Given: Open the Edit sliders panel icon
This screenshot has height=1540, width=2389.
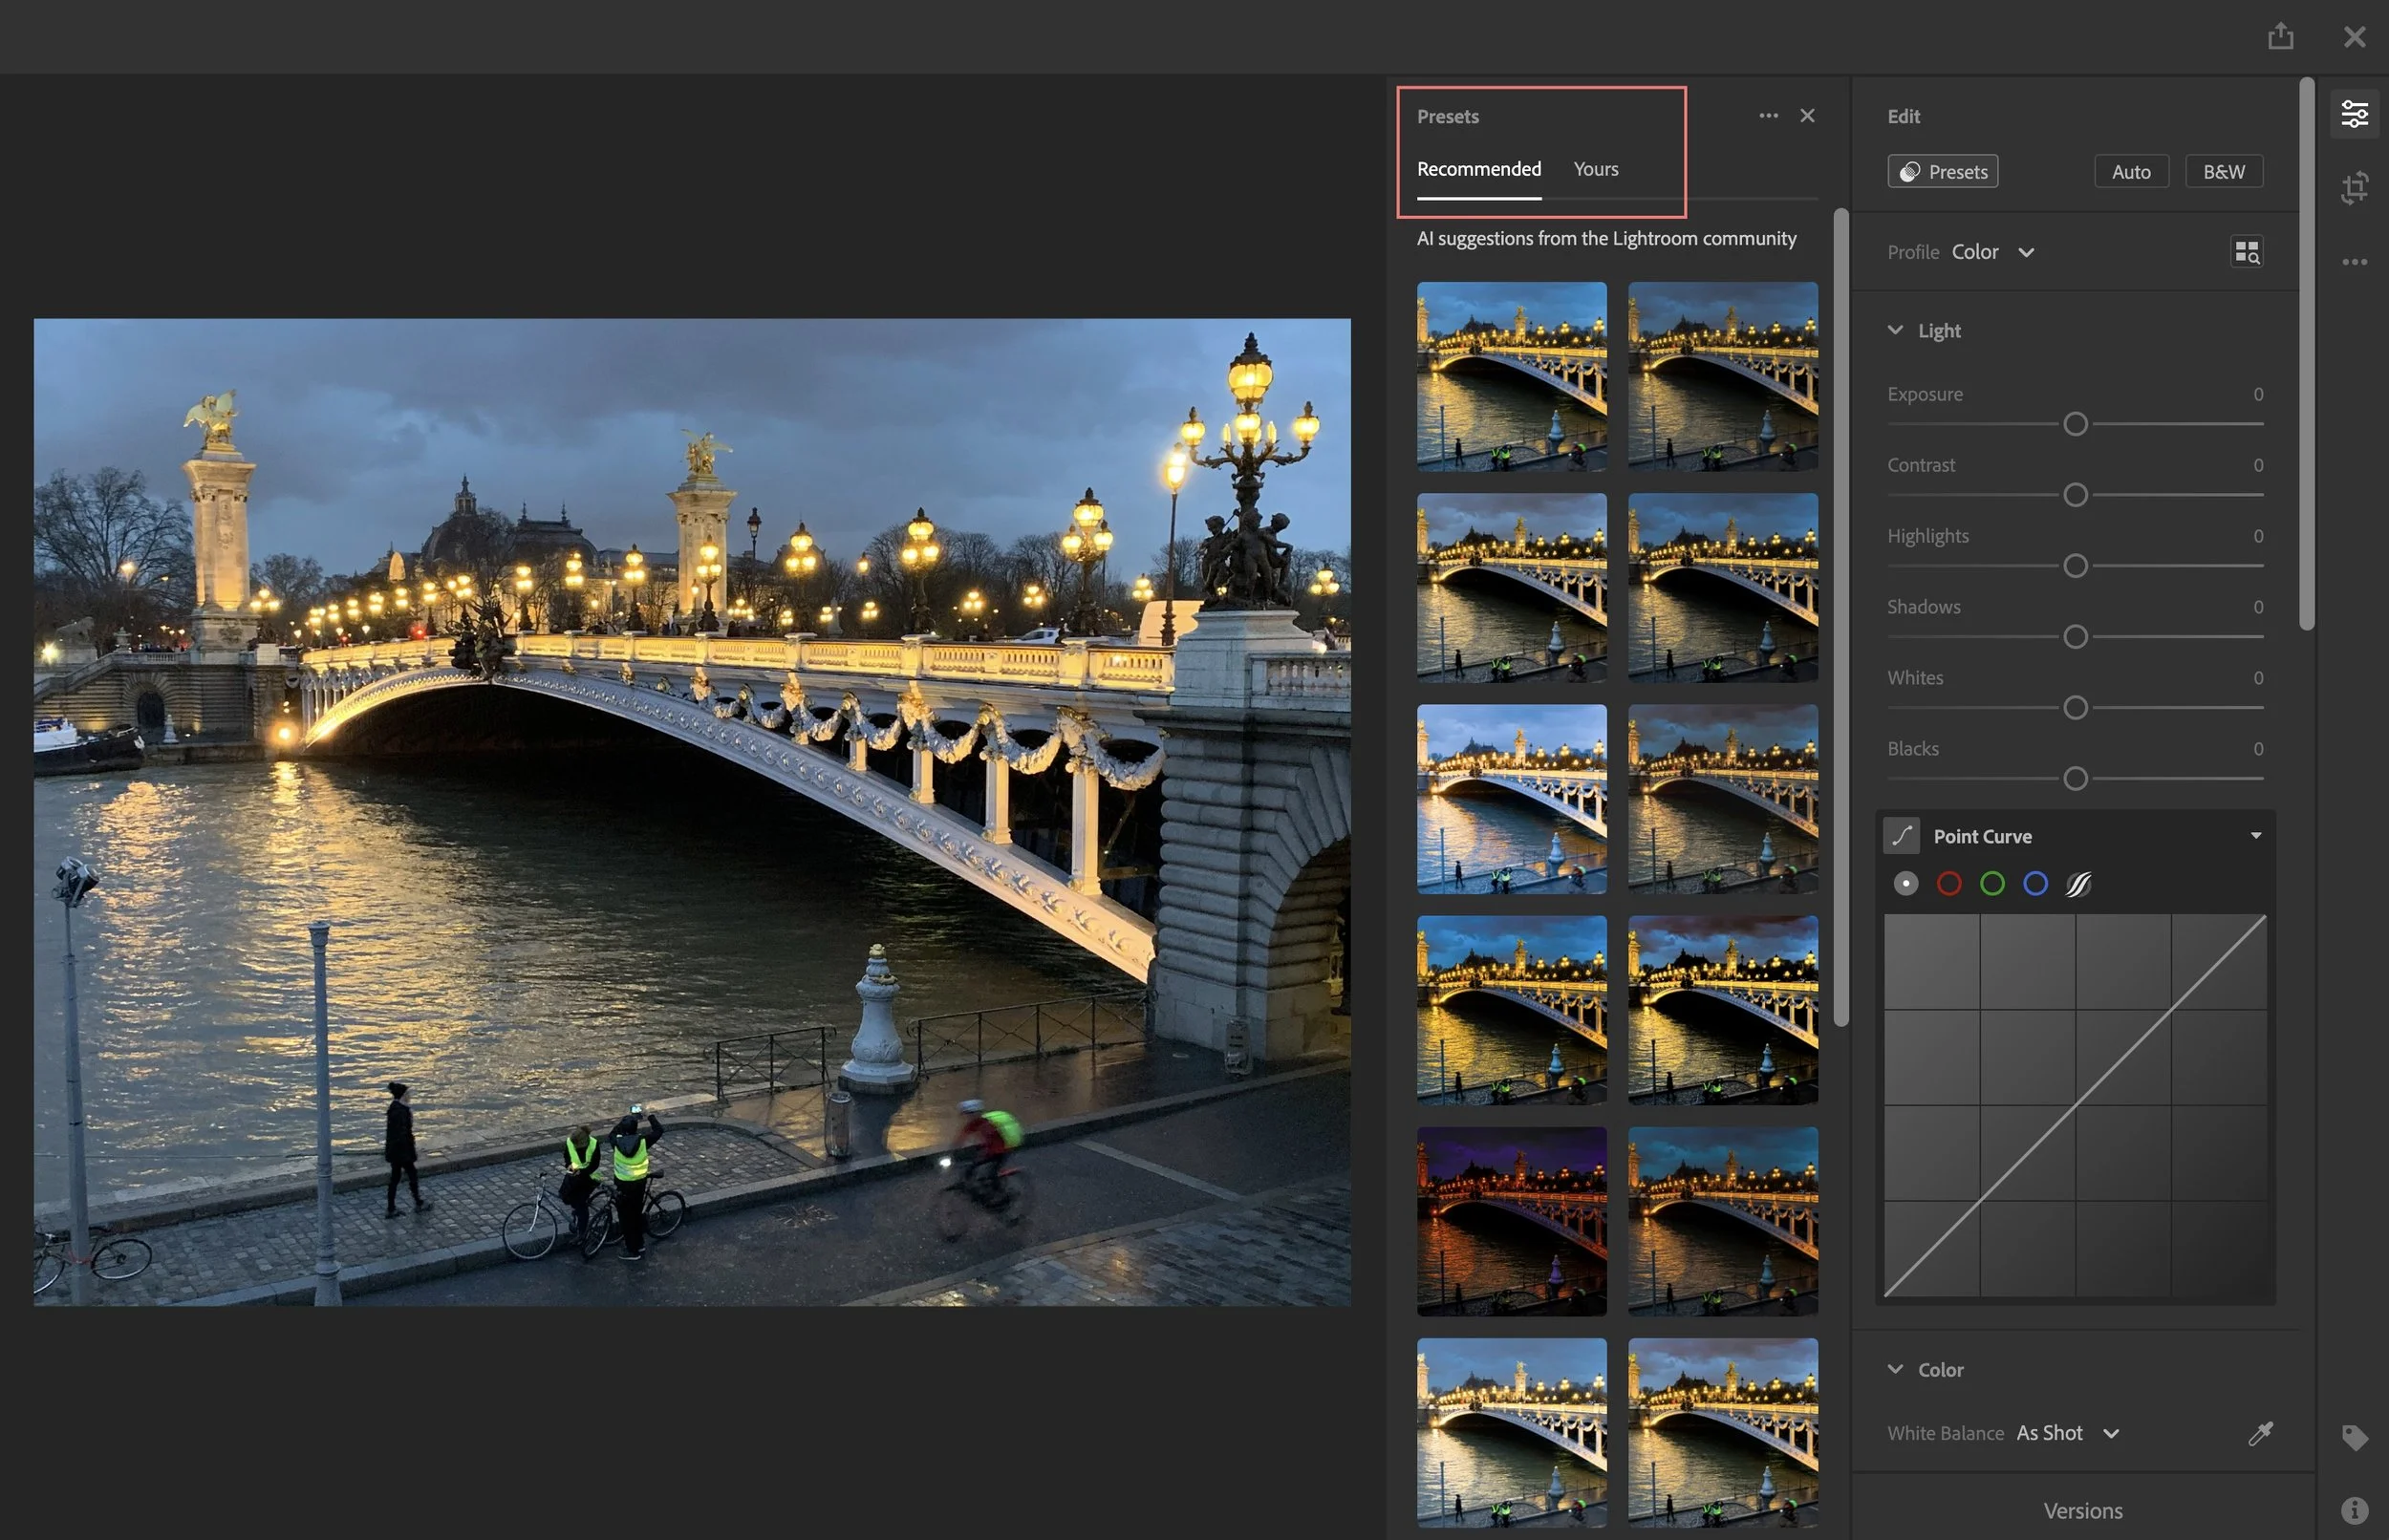Looking at the screenshot, I should point(2354,114).
